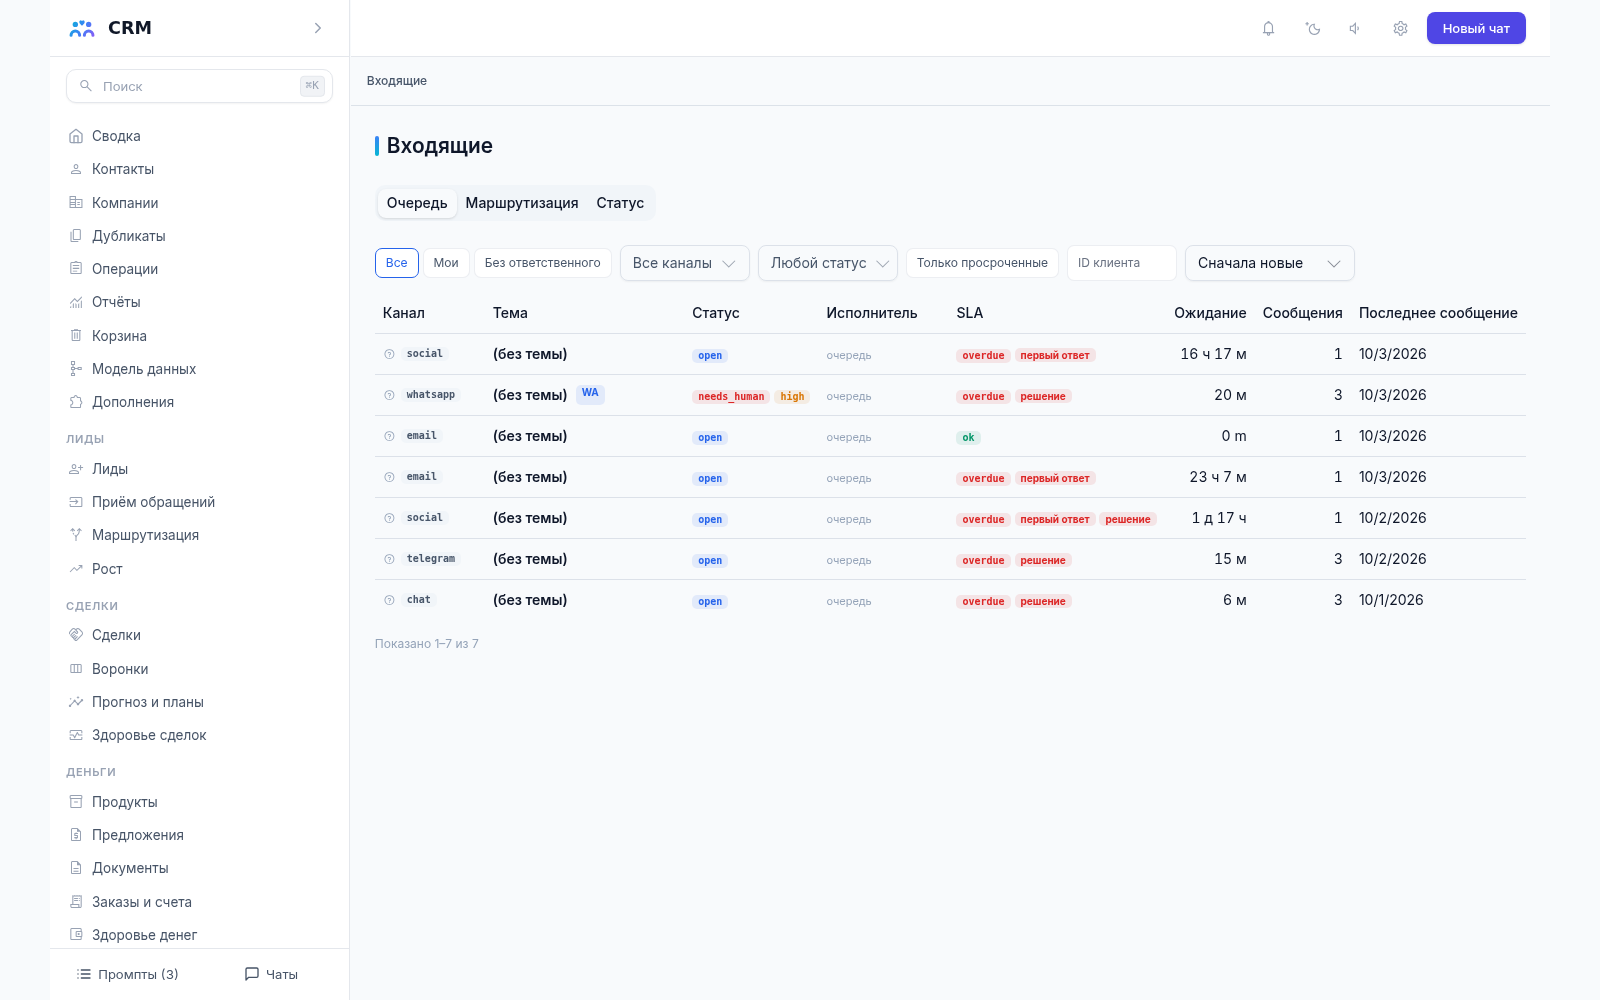Open the Сначала новые sort dropdown
This screenshot has height=1000, width=1600.
(1270, 263)
